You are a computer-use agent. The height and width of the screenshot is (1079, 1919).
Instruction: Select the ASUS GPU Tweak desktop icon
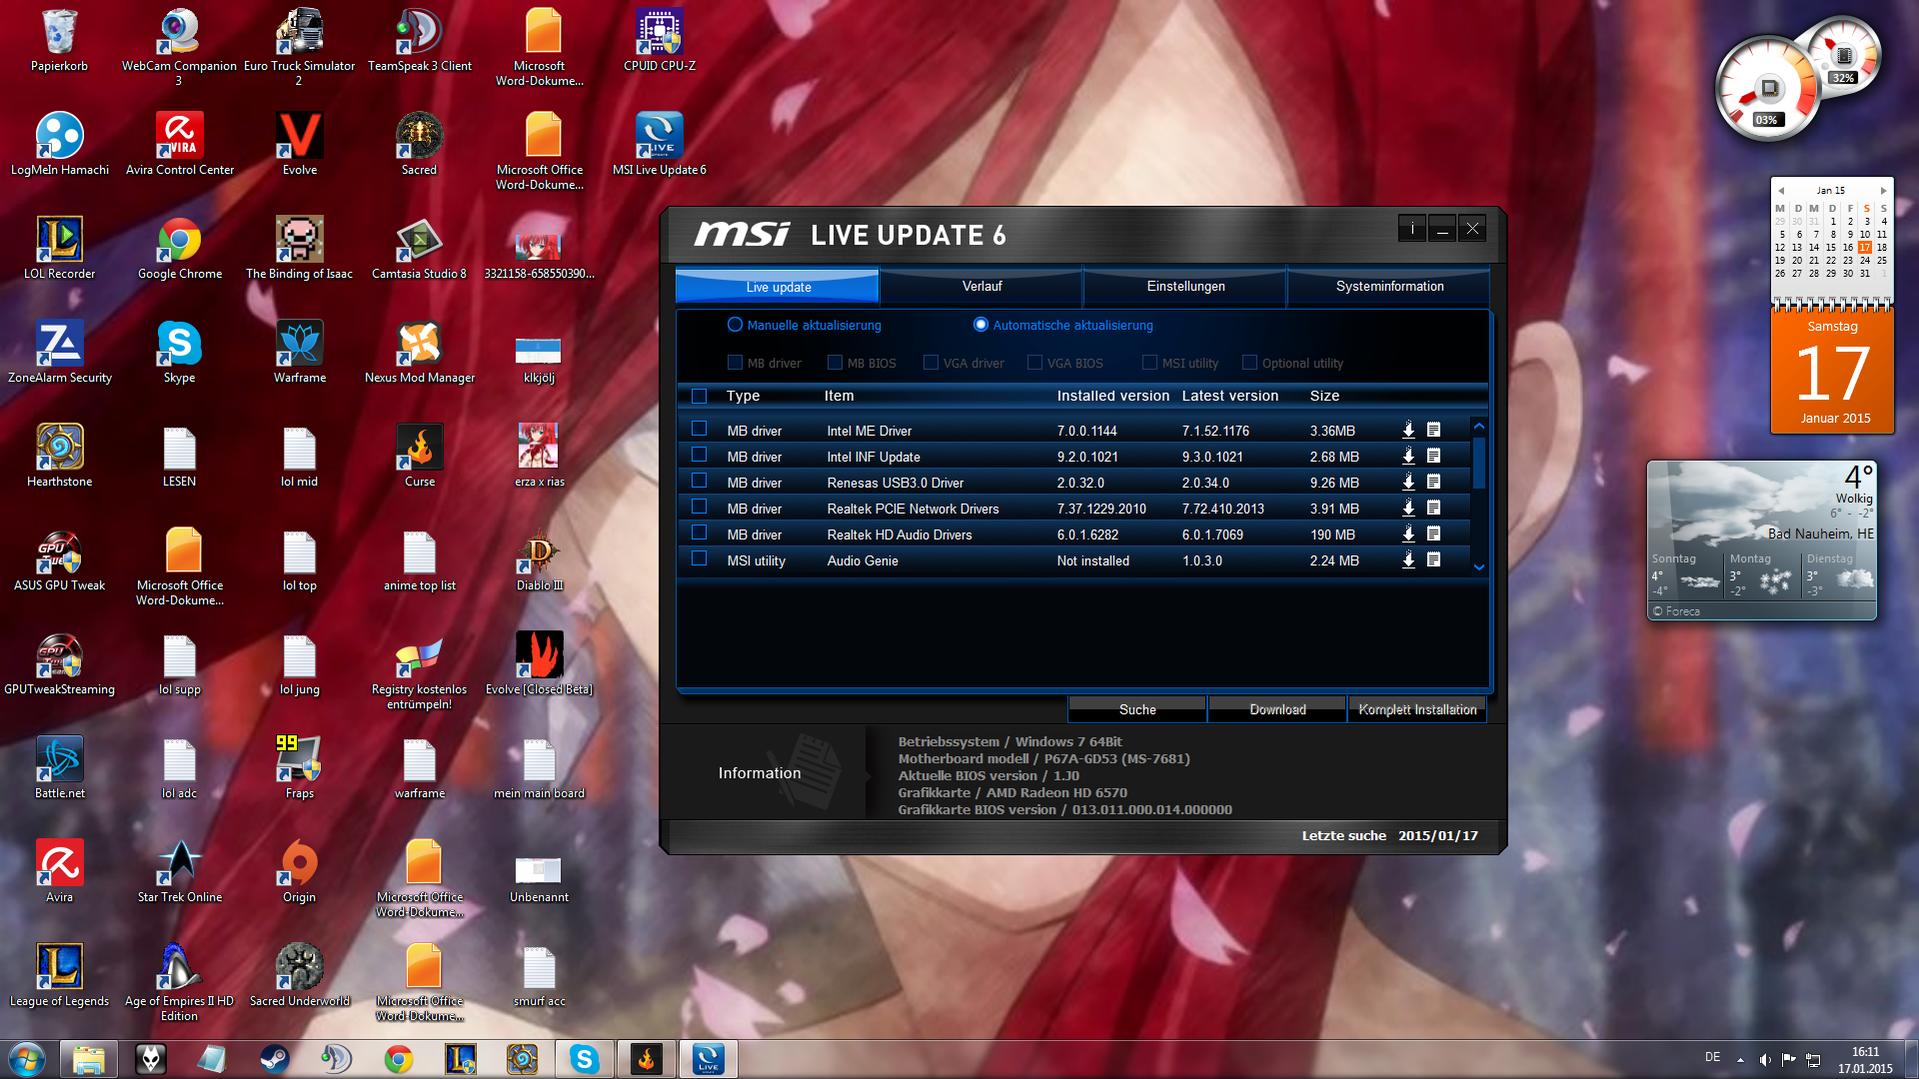click(59, 560)
